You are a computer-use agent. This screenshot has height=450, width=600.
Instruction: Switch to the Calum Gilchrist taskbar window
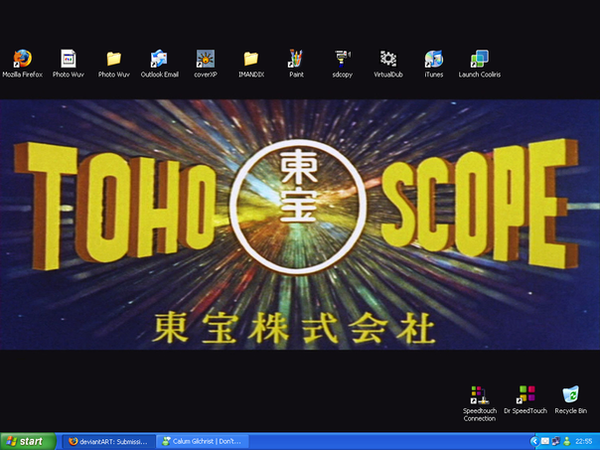(x=202, y=442)
